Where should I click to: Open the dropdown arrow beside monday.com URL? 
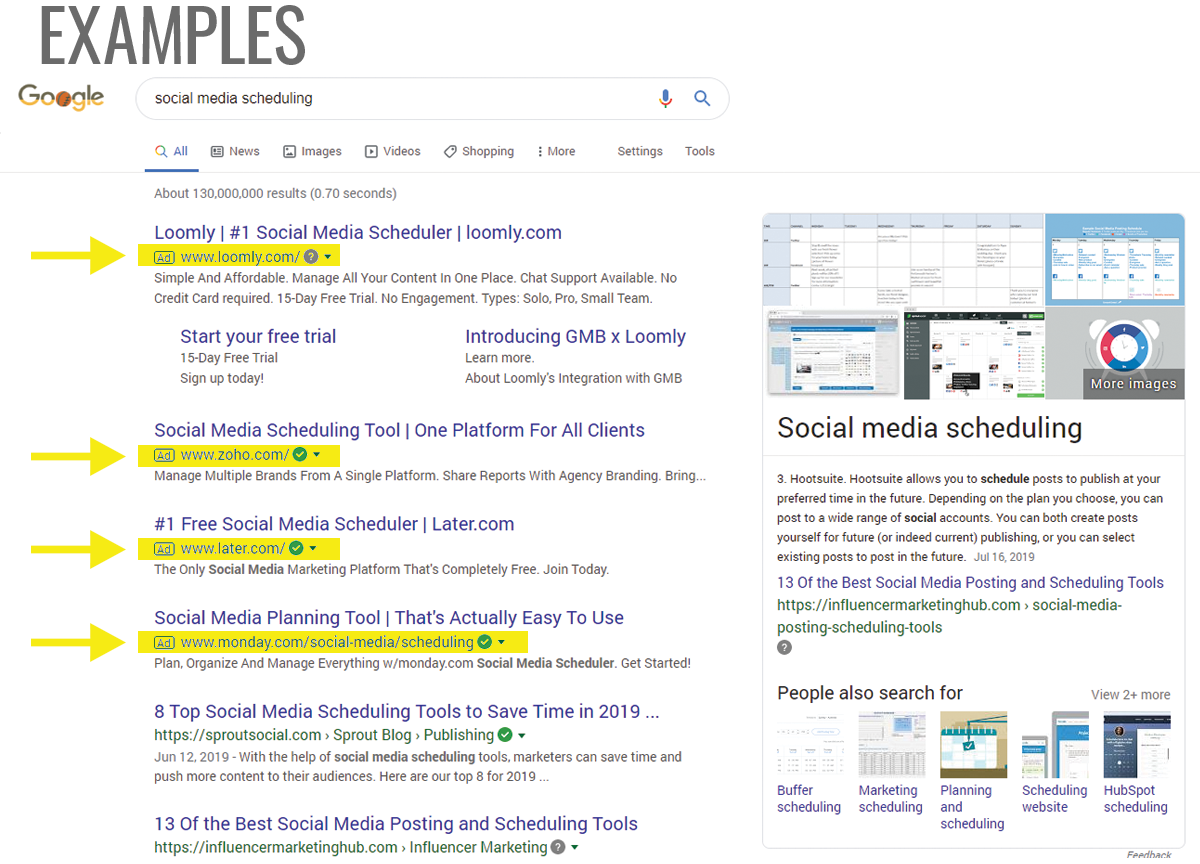click(x=501, y=643)
